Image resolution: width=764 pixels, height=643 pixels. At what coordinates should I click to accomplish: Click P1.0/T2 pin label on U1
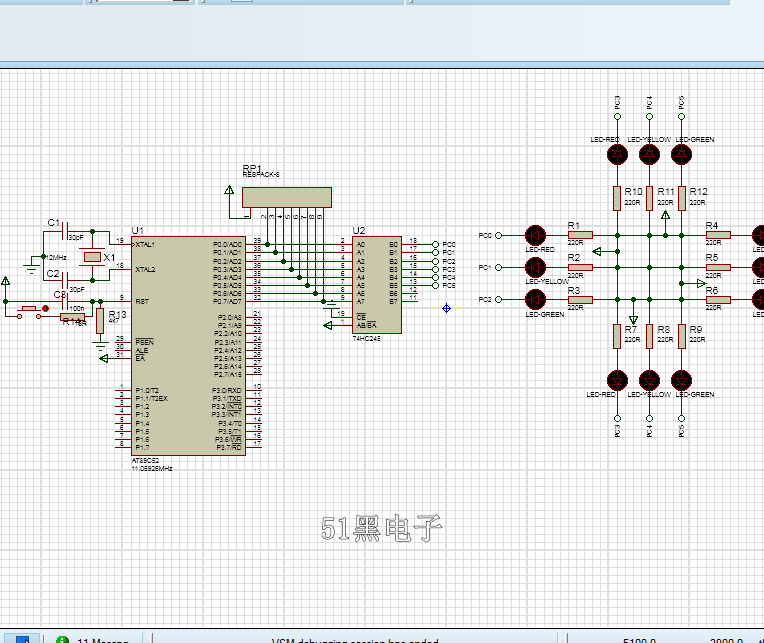pos(147,391)
